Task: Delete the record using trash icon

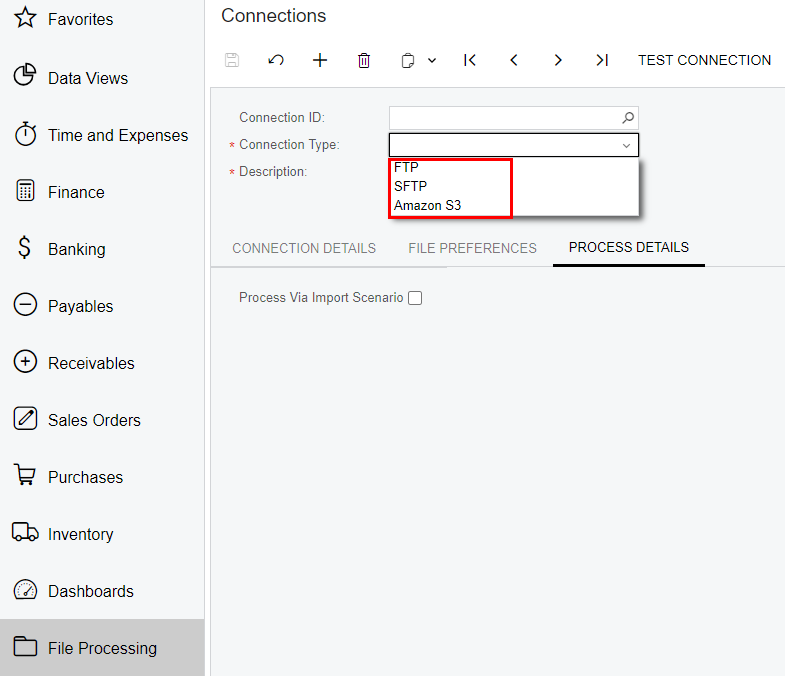Action: (364, 60)
